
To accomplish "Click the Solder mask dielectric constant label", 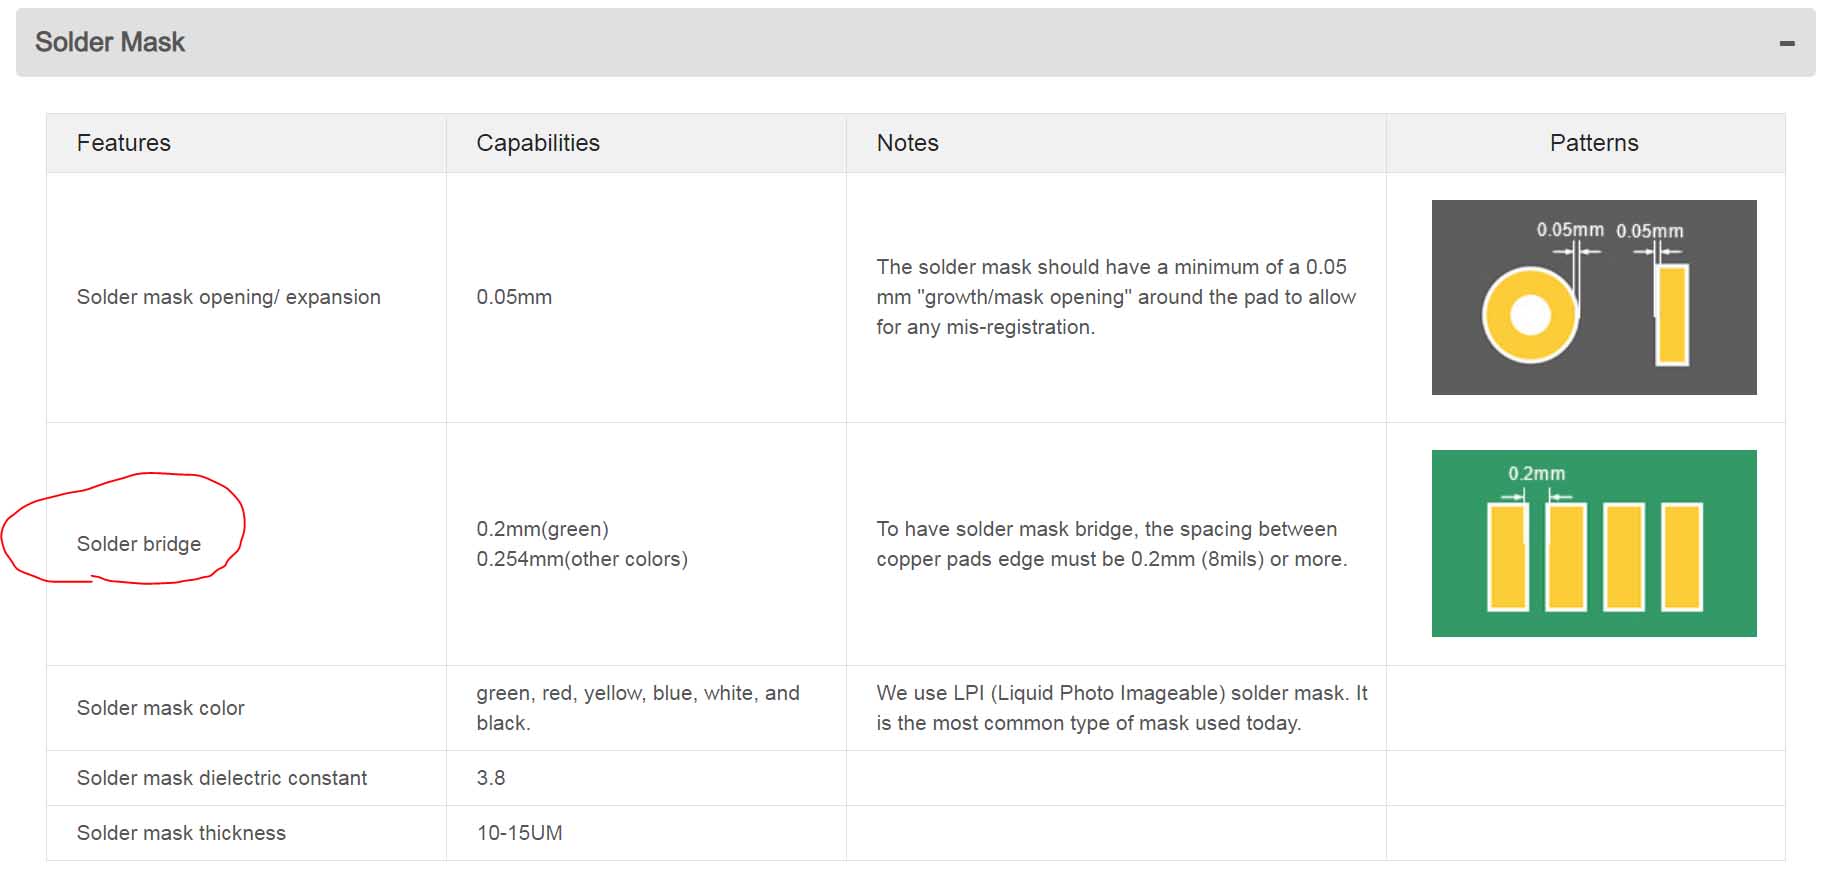I will [x=222, y=778].
